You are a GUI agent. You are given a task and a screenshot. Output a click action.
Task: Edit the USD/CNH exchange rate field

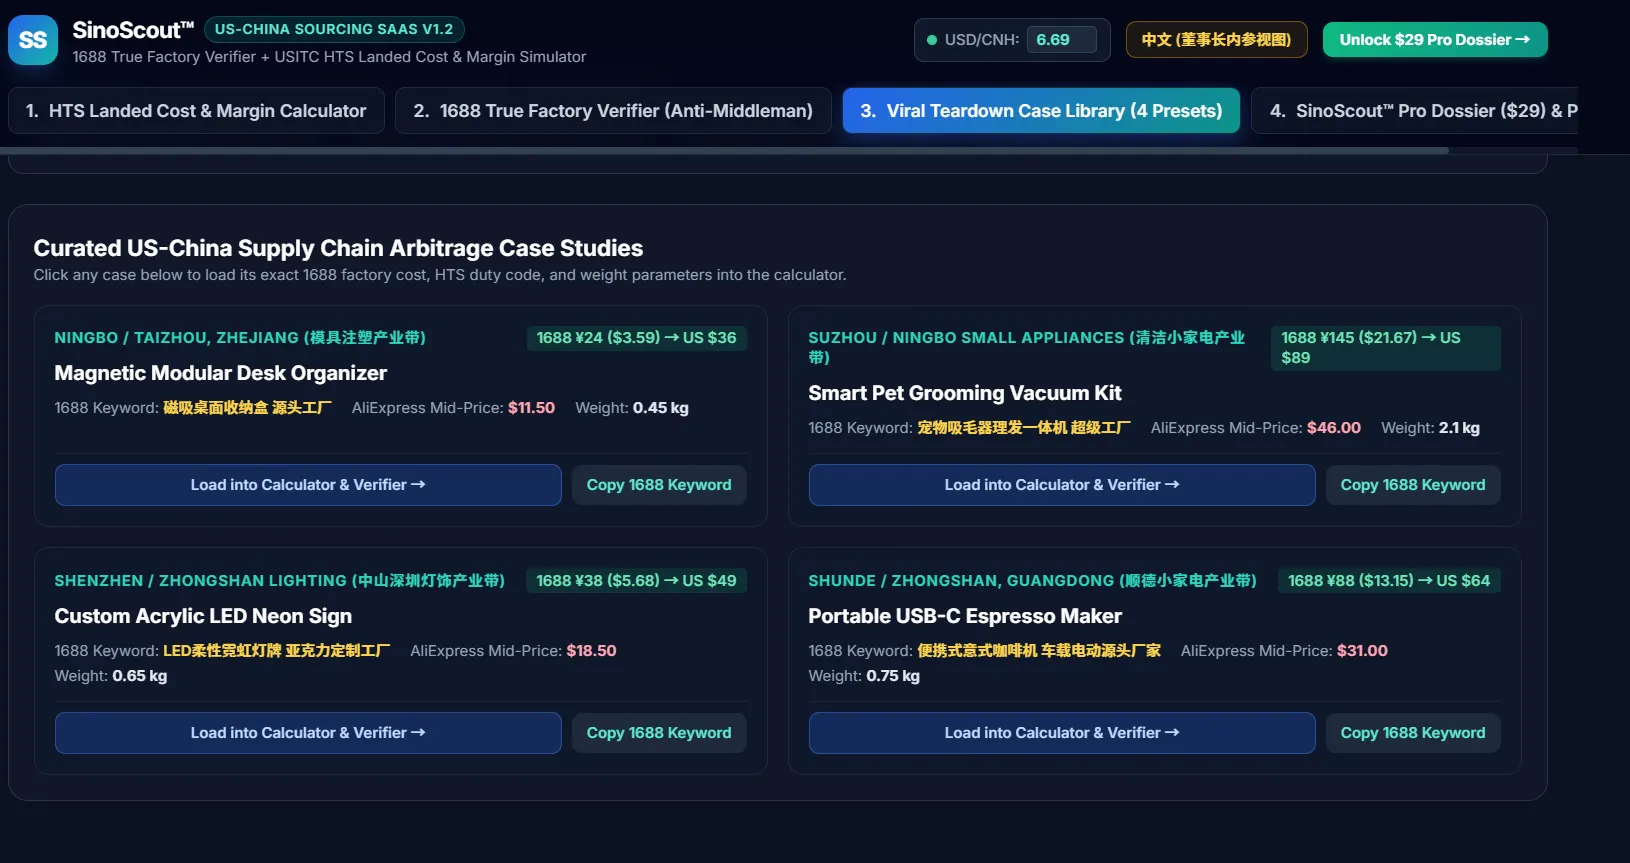click(x=1061, y=40)
